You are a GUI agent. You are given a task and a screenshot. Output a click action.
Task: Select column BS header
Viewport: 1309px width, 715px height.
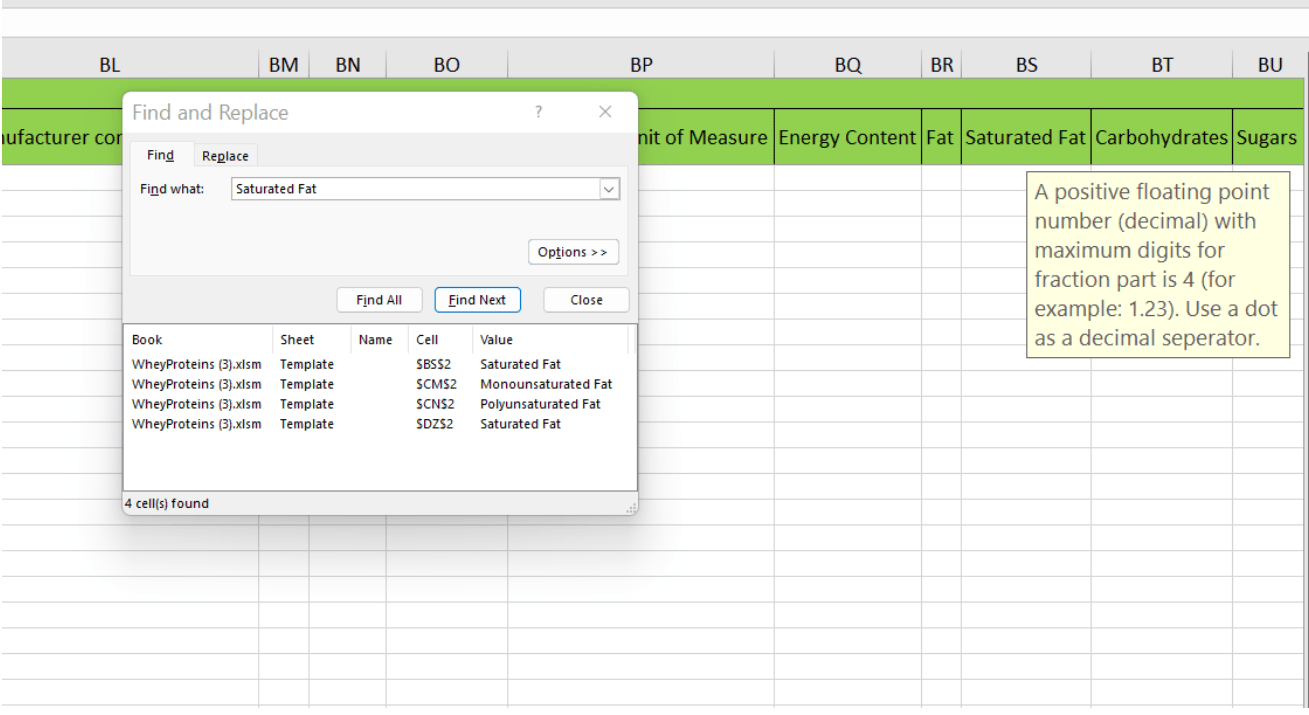(x=1026, y=65)
